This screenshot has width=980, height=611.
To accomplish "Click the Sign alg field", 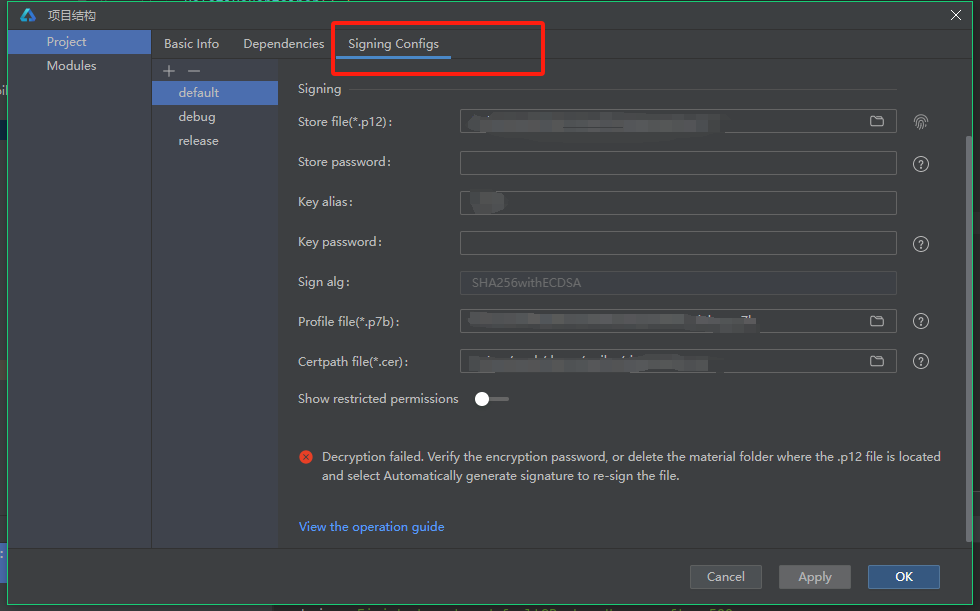I will pos(678,283).
